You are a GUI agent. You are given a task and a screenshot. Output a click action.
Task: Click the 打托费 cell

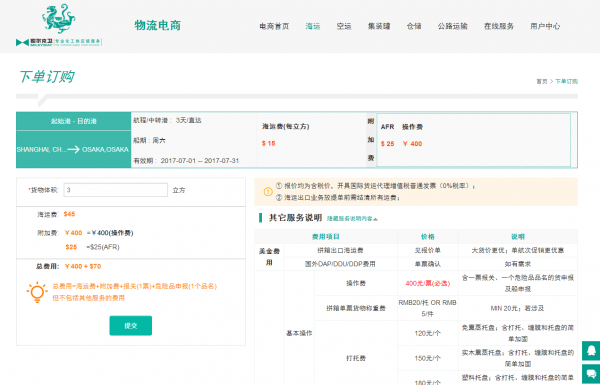(x=356, y=358)
